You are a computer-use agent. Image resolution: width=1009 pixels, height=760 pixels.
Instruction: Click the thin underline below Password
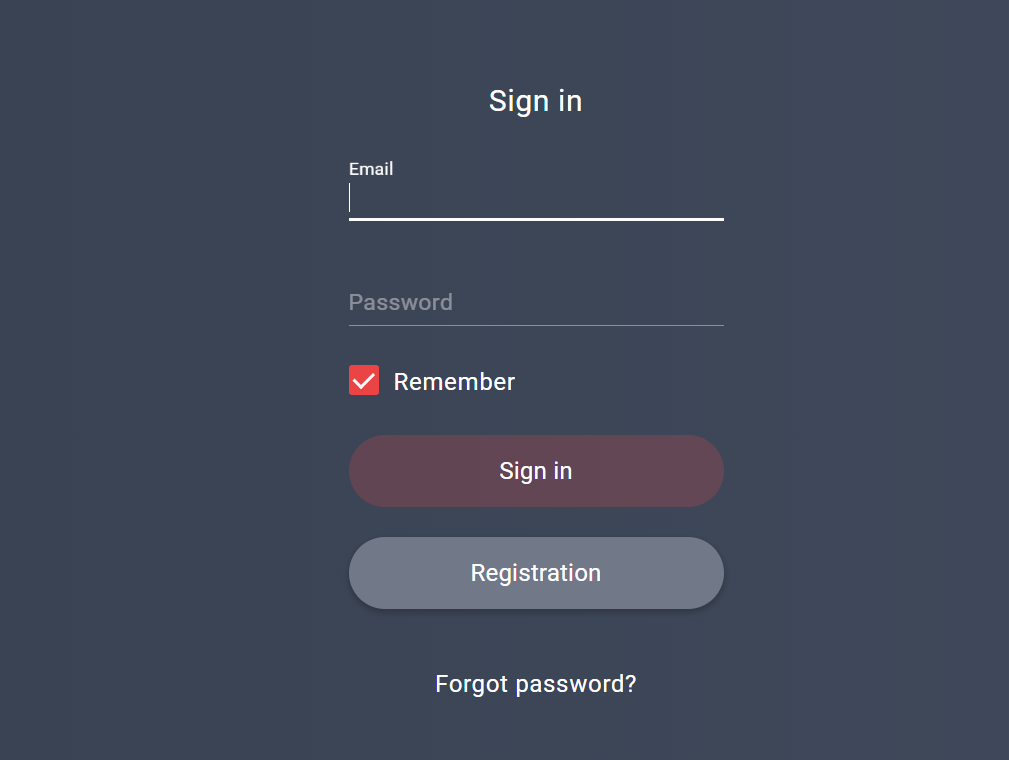536,325
